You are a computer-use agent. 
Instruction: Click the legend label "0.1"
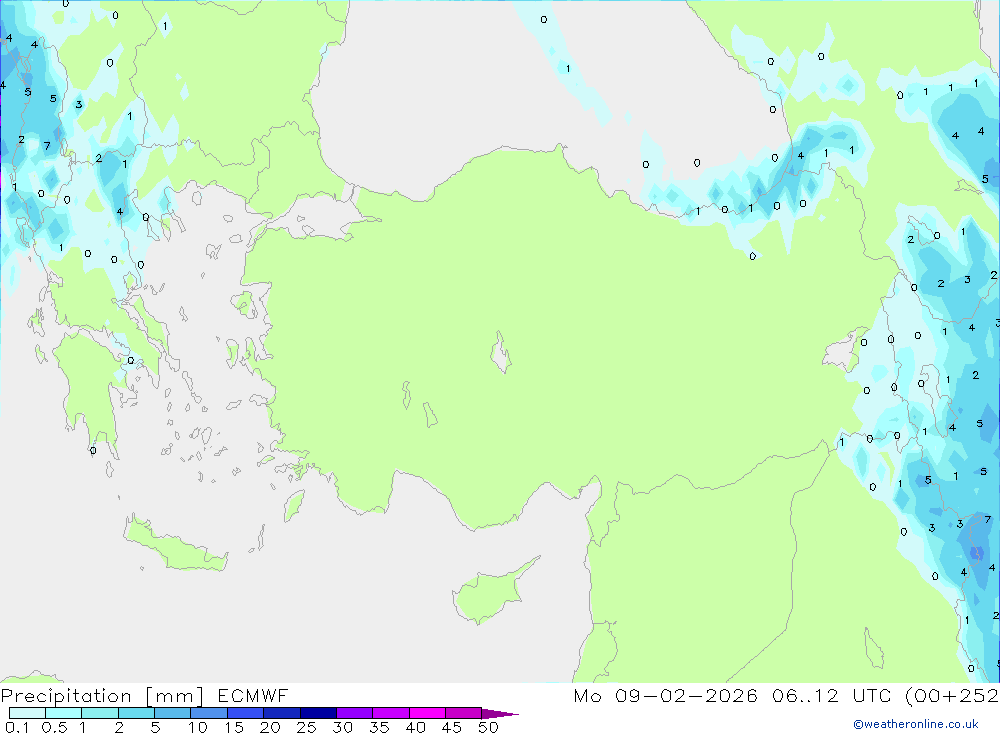click(17, 727)
